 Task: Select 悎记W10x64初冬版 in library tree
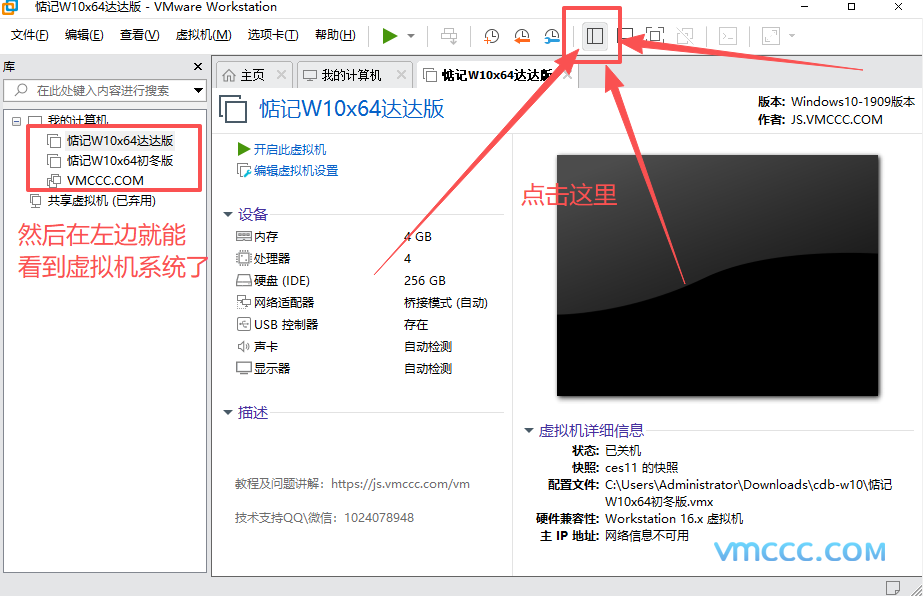(120, 160)
